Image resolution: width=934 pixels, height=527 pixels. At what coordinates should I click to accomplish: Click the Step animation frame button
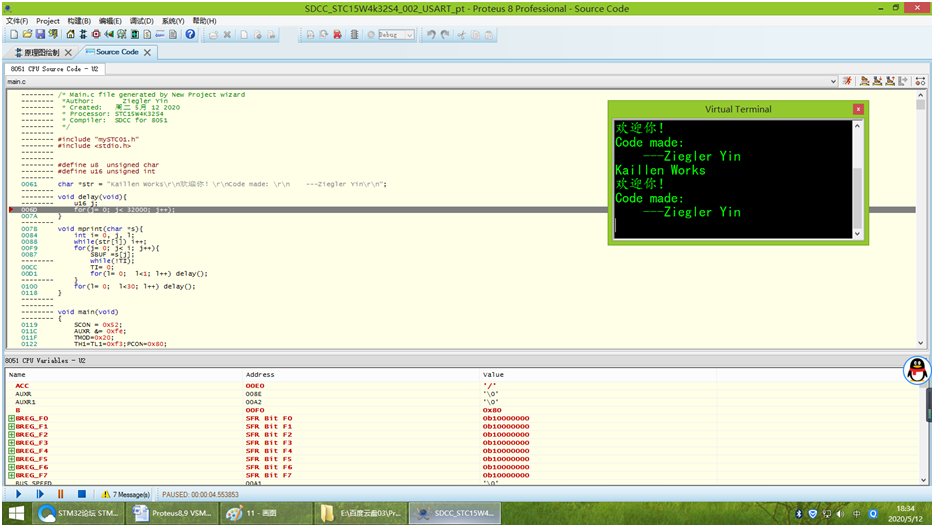point(40,494)
